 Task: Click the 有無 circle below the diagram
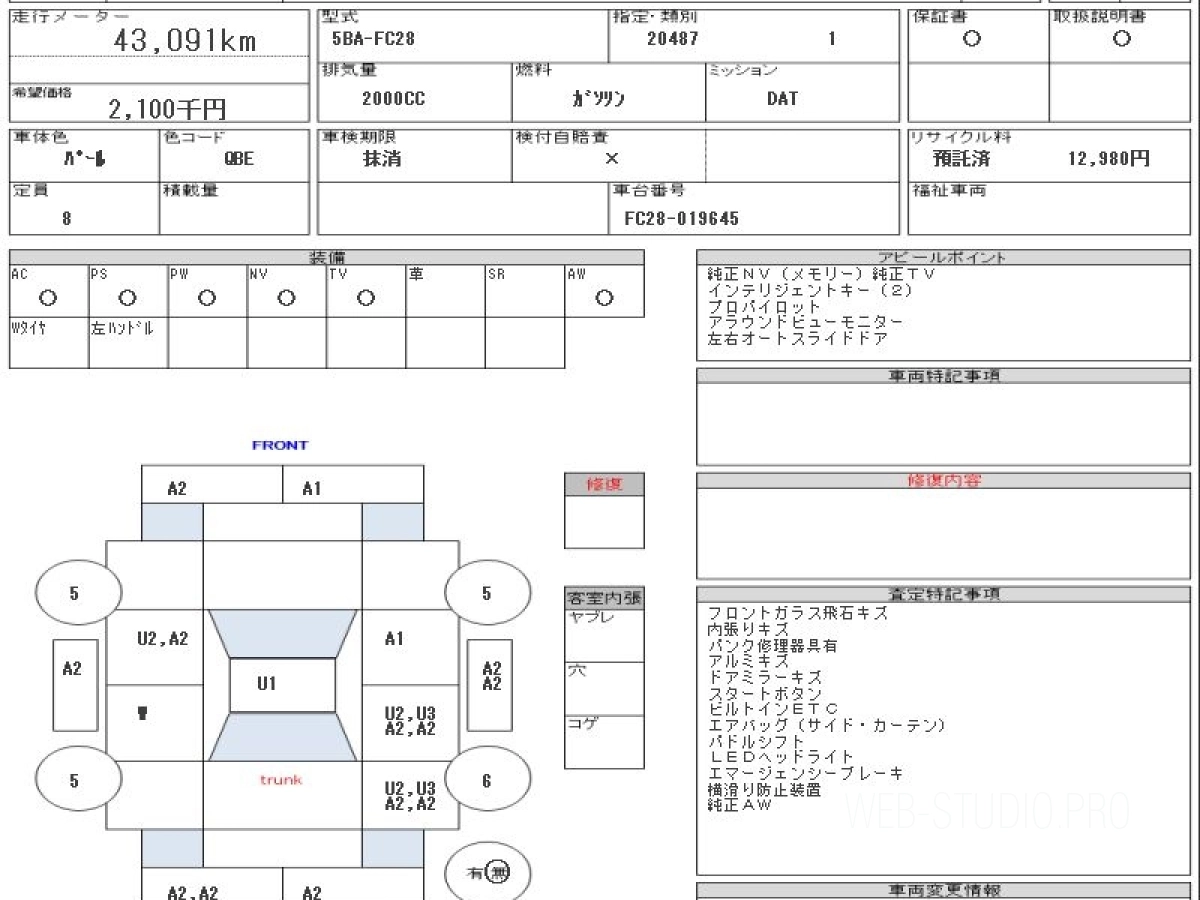[487, 872]
